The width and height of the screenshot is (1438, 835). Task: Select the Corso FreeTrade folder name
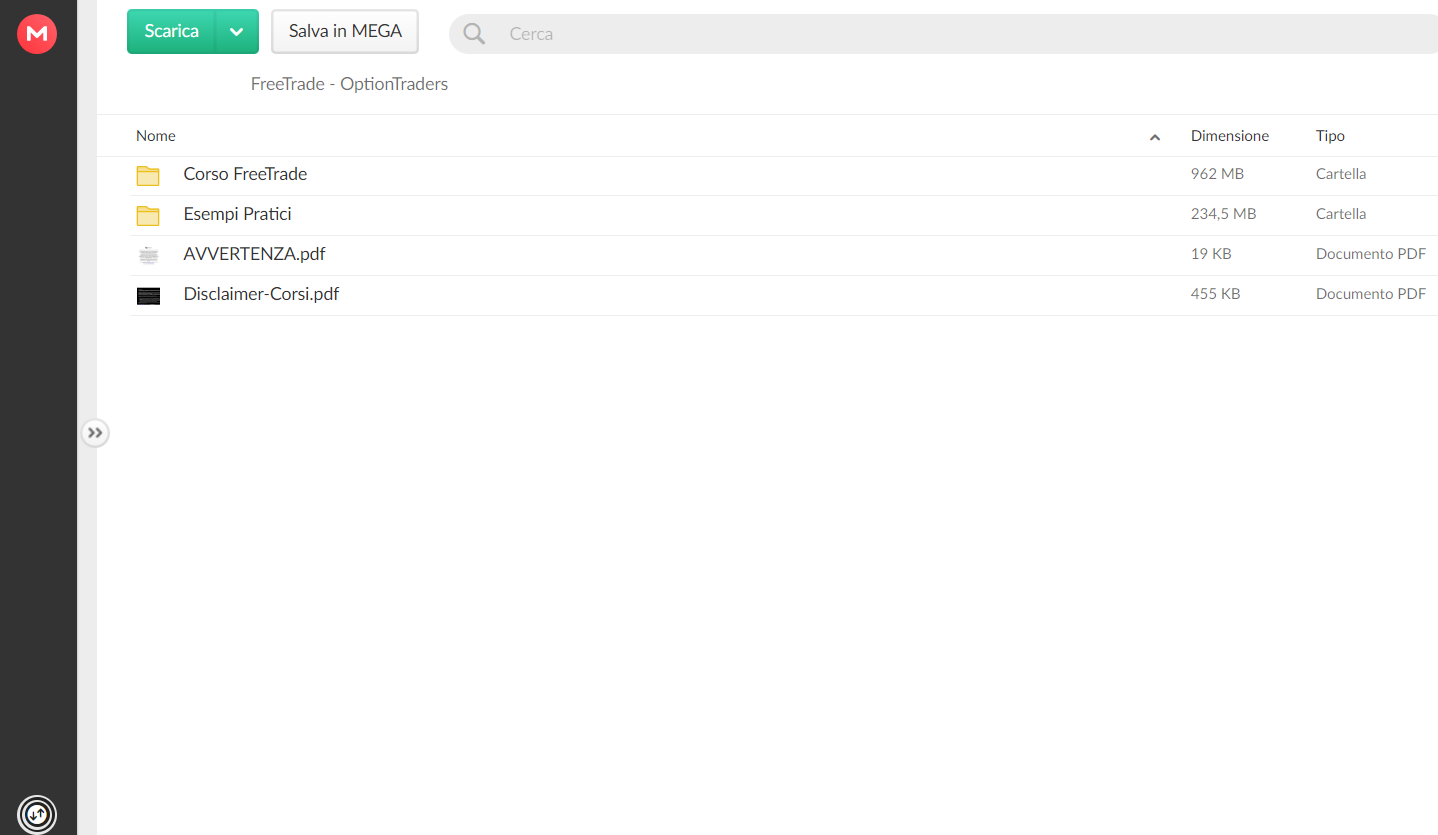tap(245, 174)
